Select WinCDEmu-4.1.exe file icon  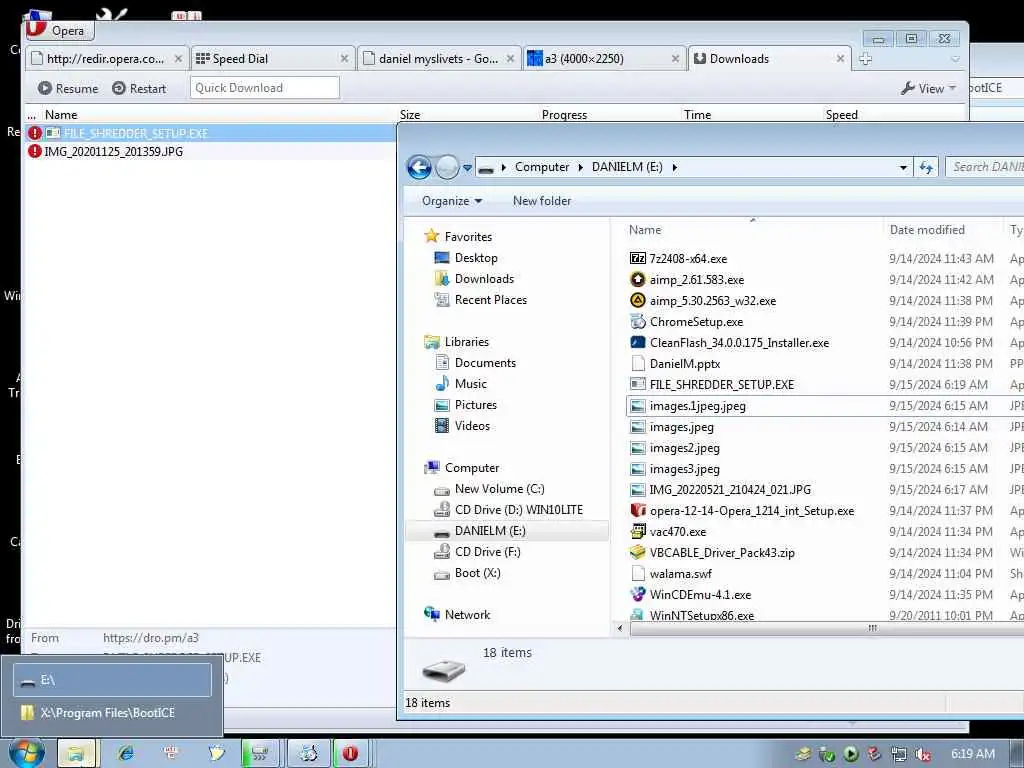637,594
